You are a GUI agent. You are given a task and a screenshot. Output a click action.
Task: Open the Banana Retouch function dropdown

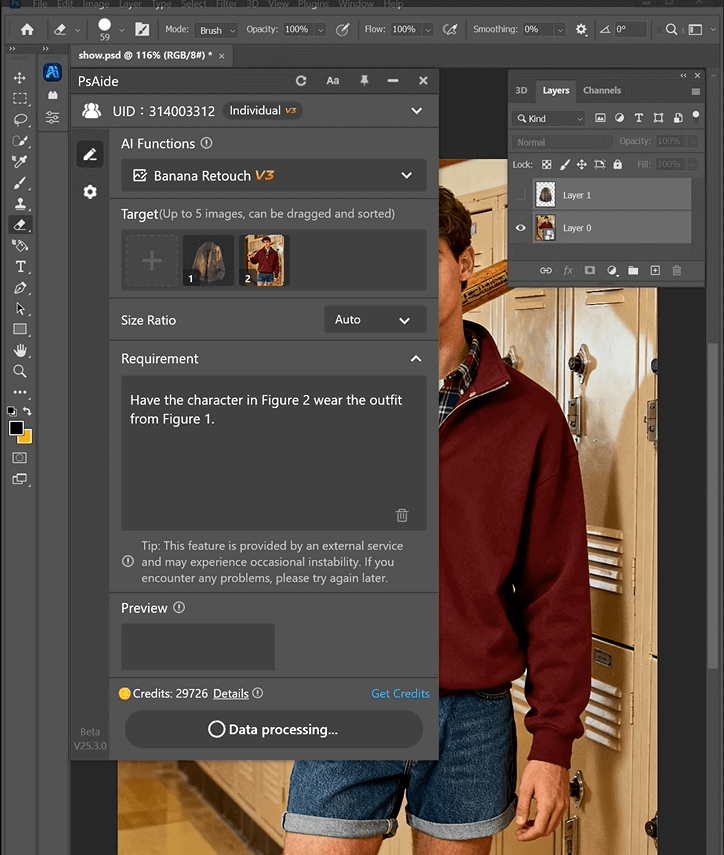pyautogui.click(x=274, y=176)
